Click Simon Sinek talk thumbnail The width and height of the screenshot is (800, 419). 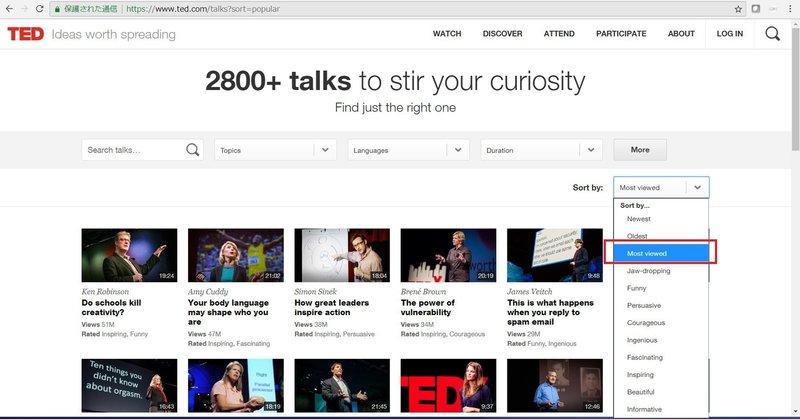[x=342, y=255]
